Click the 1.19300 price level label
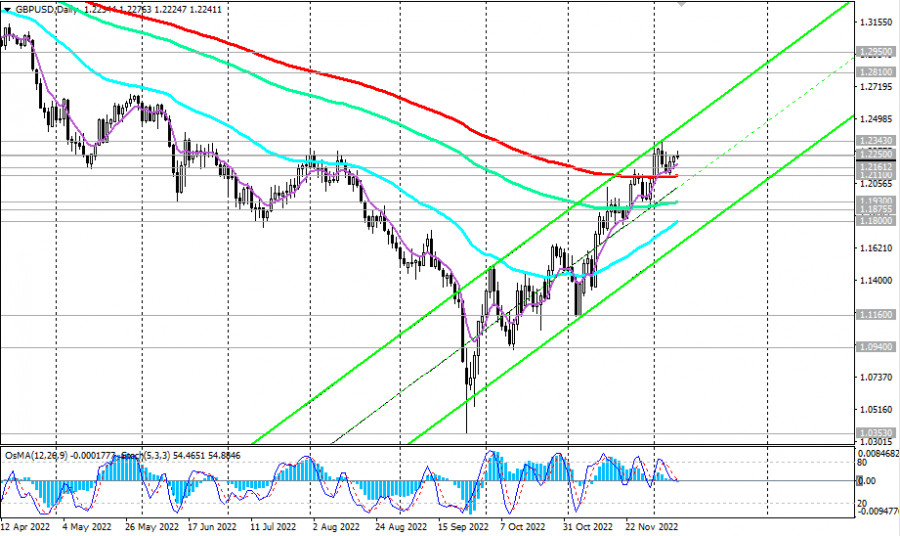The image size is (900, 536). (x=874, y=201)
